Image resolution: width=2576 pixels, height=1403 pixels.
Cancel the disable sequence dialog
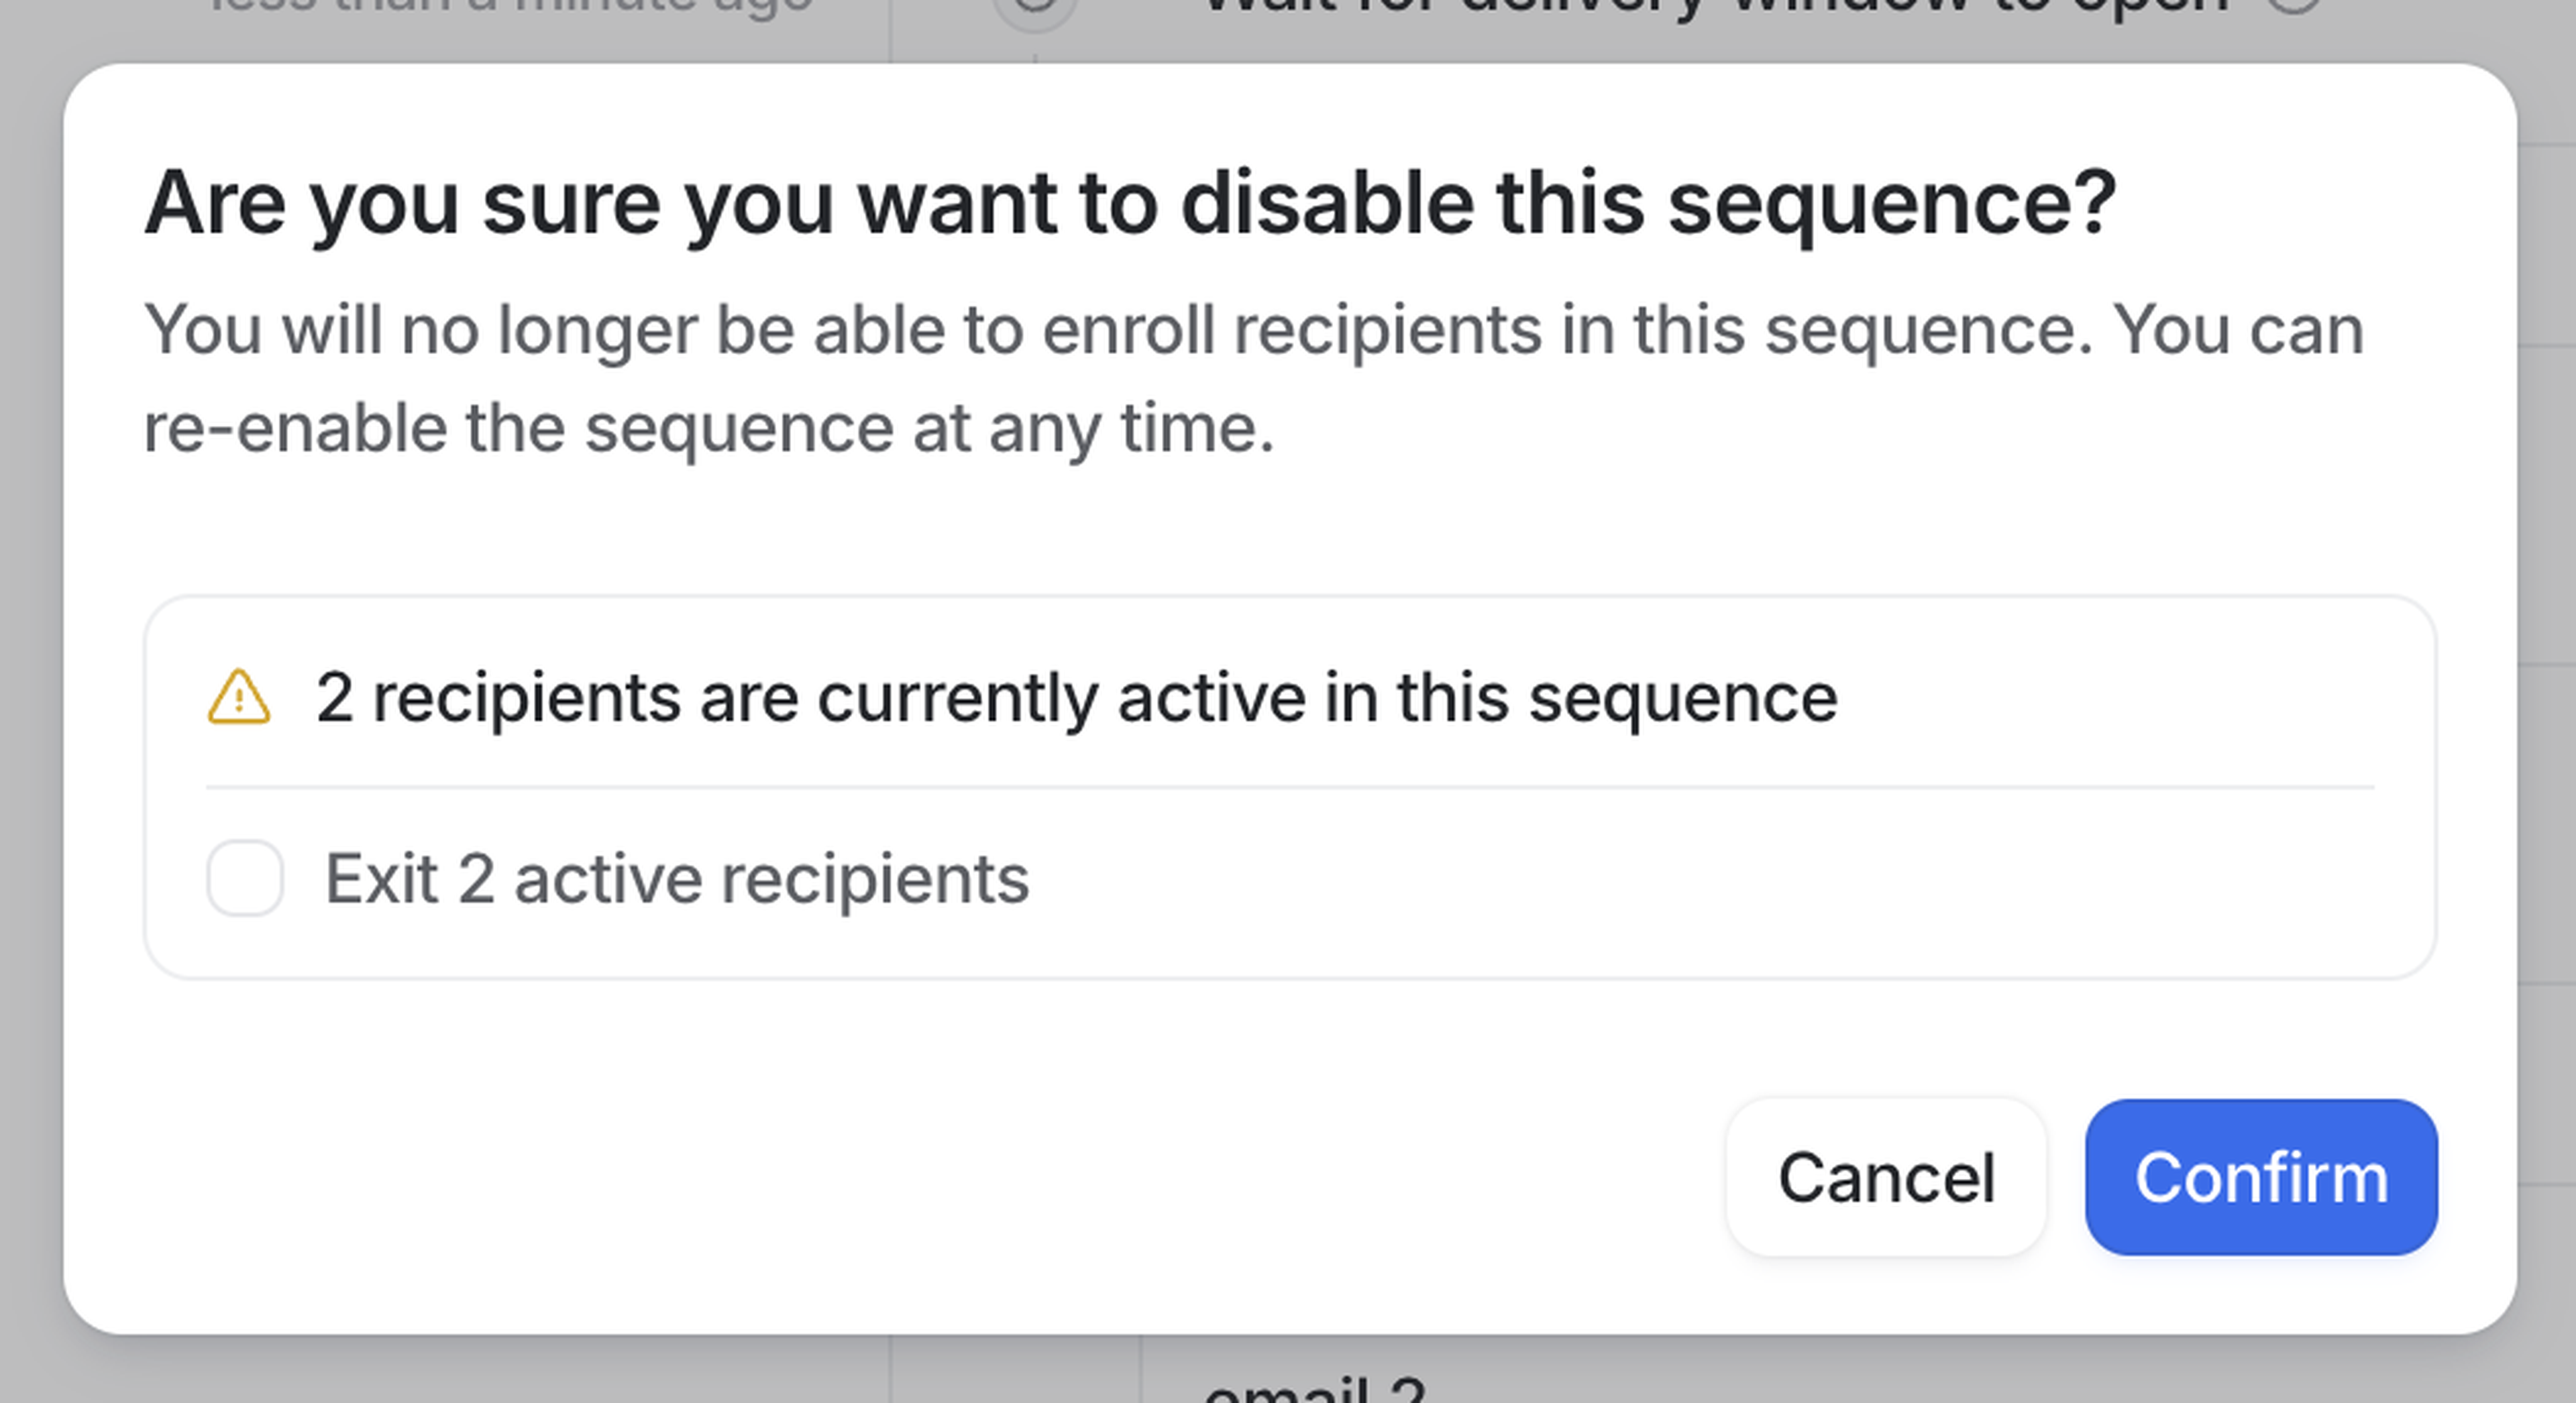point(1886,1177)
